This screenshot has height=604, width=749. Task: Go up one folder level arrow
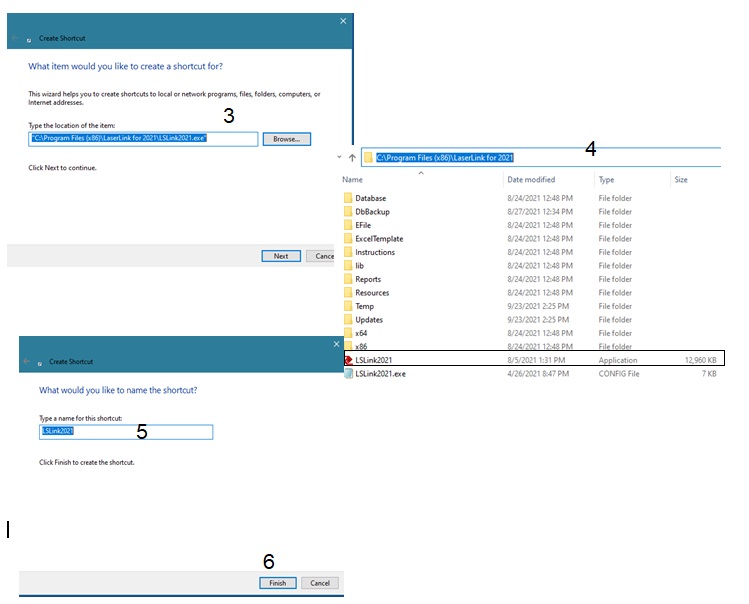pyautogui.click(x=352, y=158)
